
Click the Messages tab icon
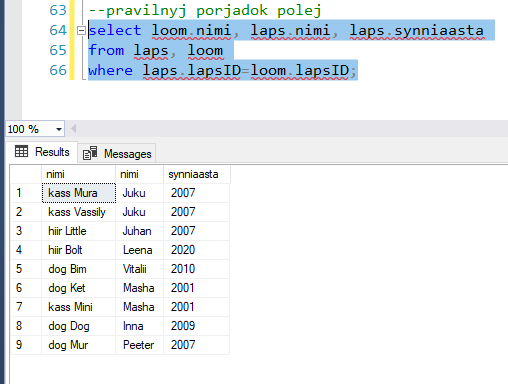90,153
